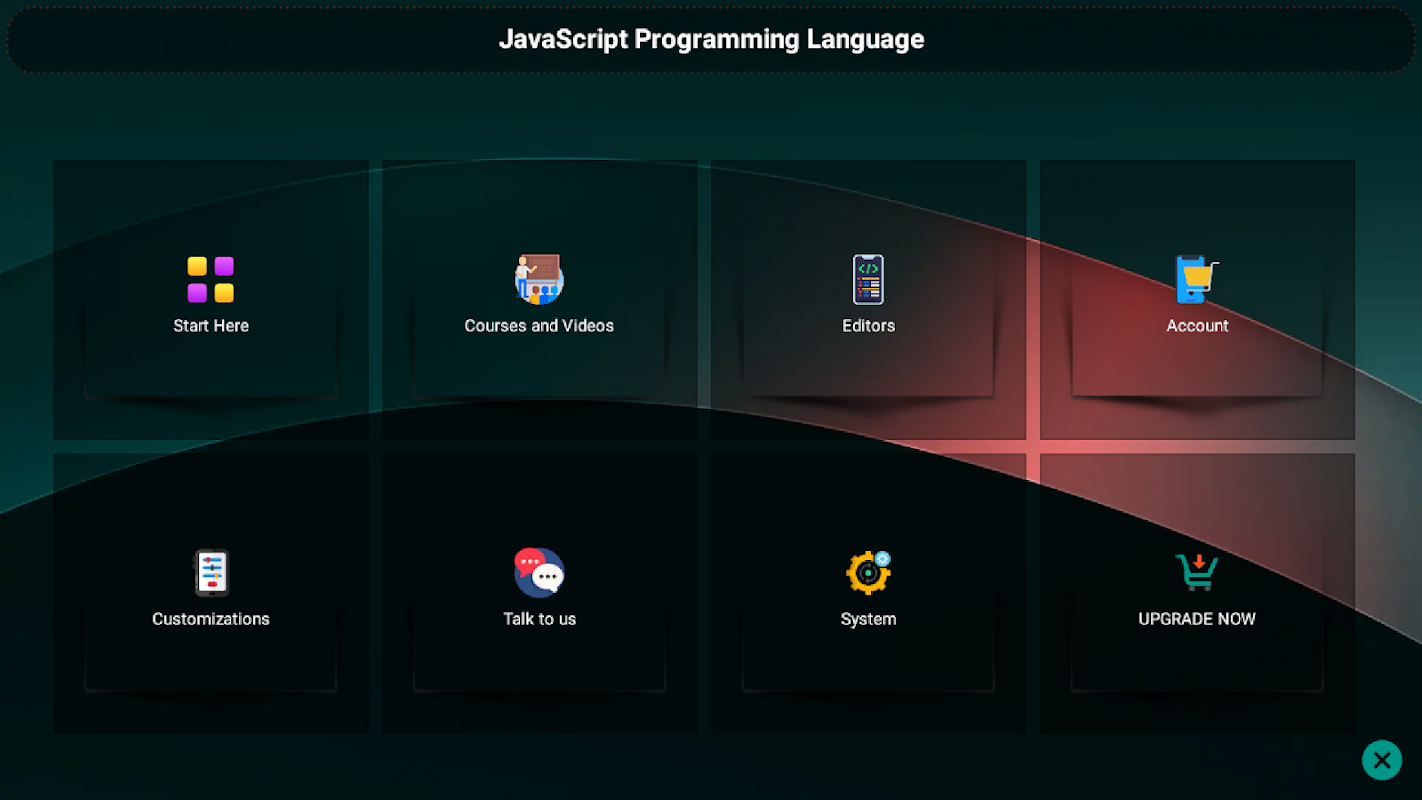Open the teacher icon for Courses and Videos

(x=539, y=279)
